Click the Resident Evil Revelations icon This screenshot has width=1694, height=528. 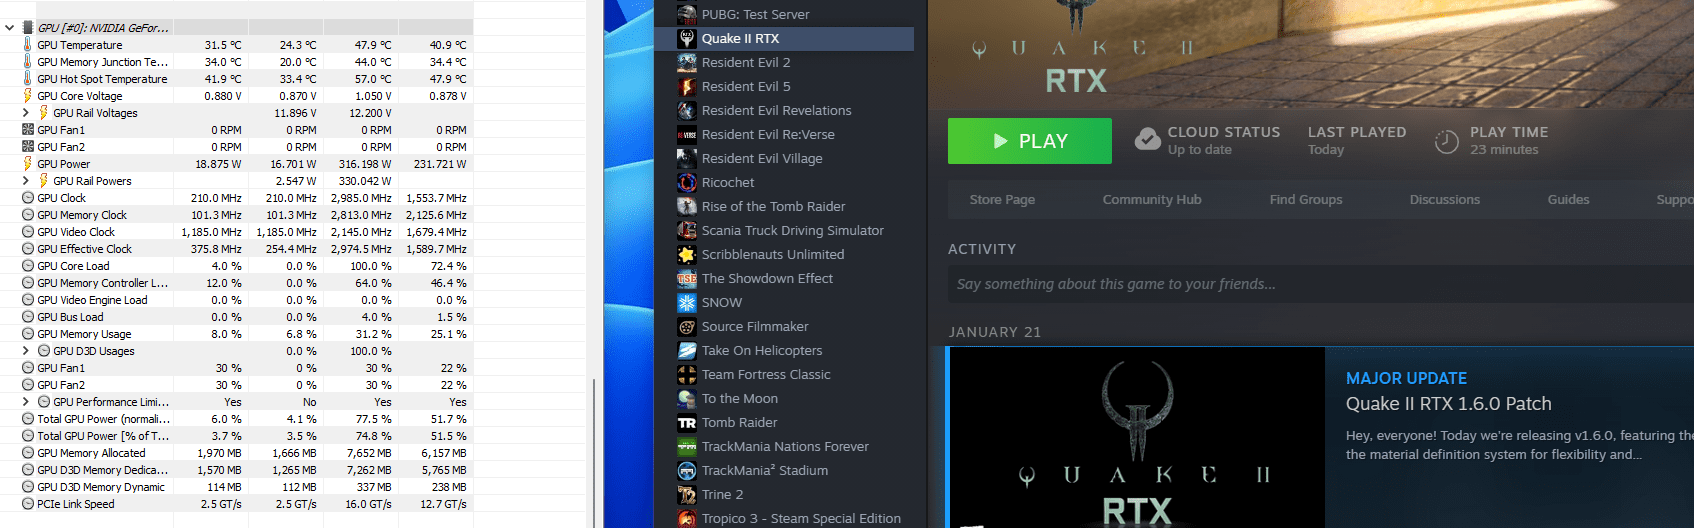pyautogui.click(x=687, y=110)
